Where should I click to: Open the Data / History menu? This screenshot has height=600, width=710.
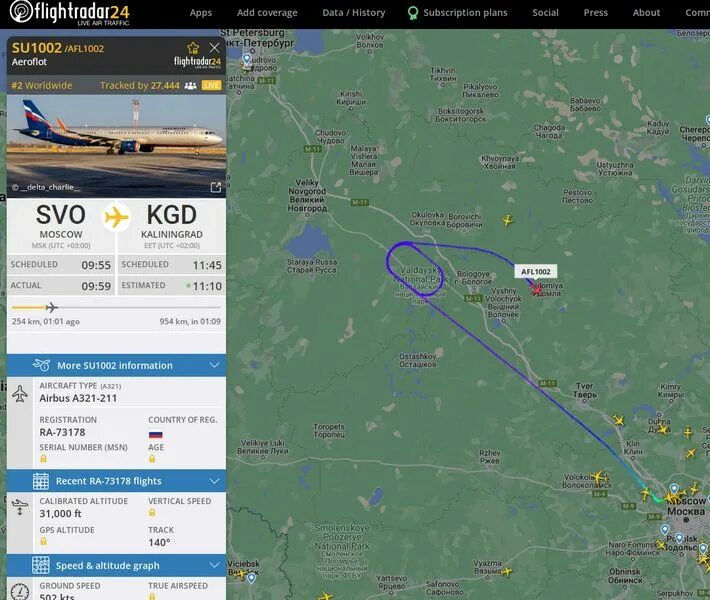354,13
